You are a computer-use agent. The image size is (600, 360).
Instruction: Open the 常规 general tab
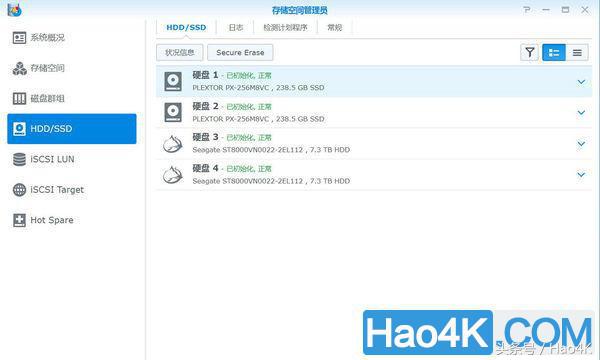(x=334, y=28)
